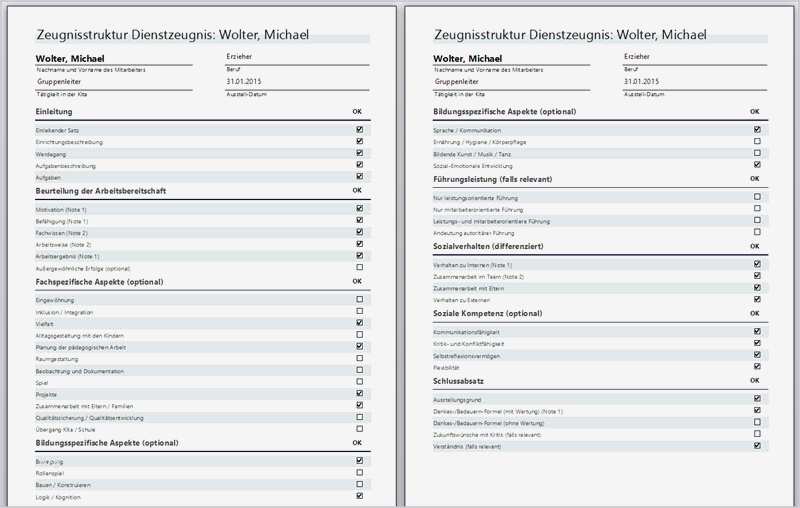
Task: Uncheck the Vielfalt checkbox
Action: click(x=360, y=323)
